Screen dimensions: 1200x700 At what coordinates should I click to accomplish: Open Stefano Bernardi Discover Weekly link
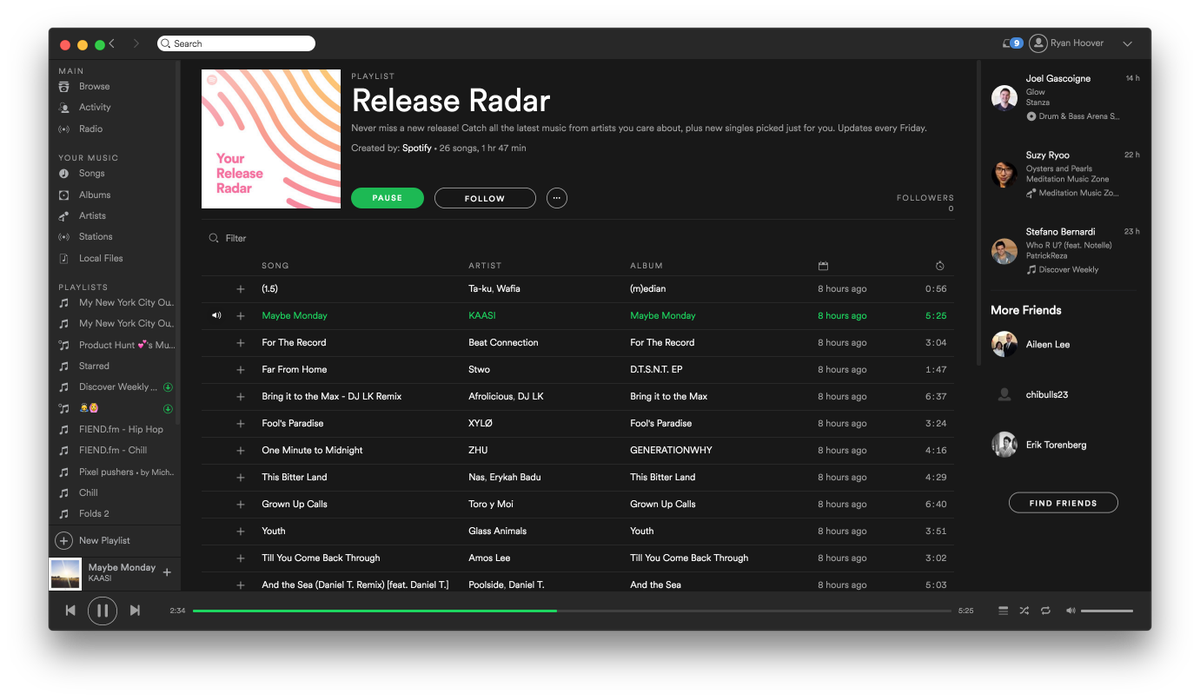click(x=1068, y=270)
